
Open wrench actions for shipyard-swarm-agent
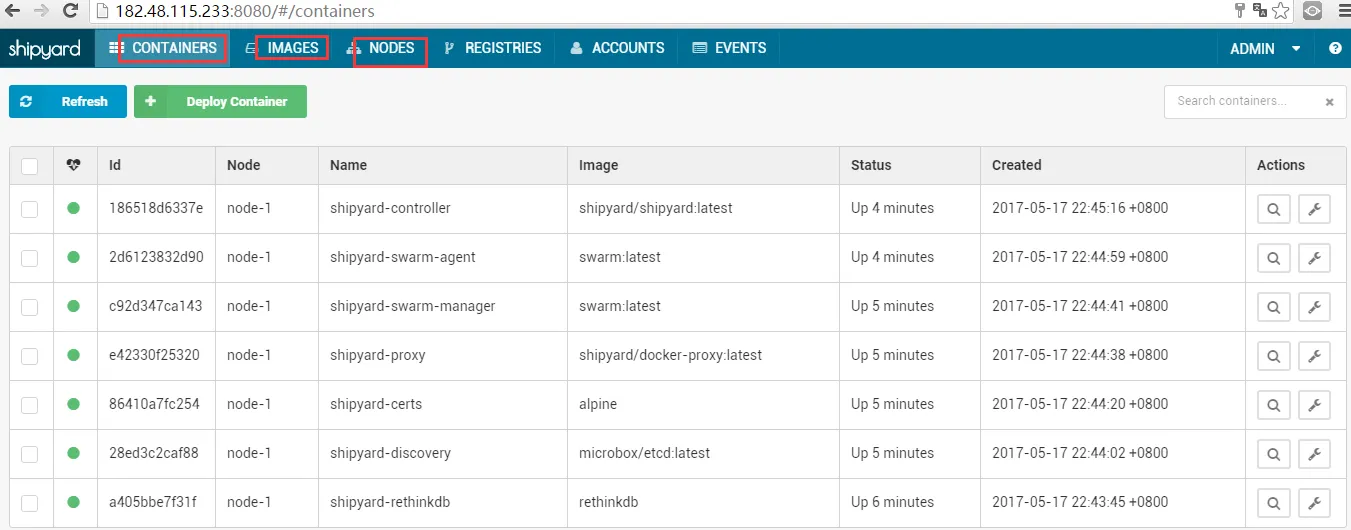[x=1314, y=258]
